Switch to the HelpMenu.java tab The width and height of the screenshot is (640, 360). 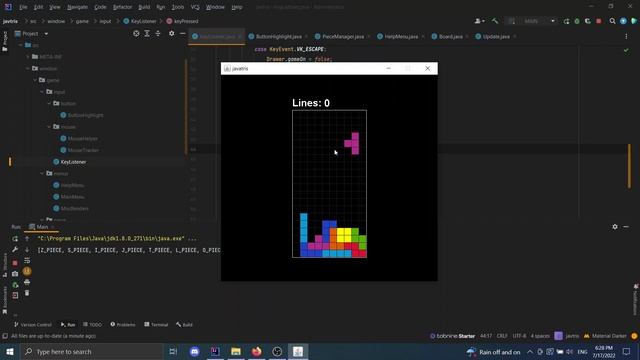pos(400,36)
